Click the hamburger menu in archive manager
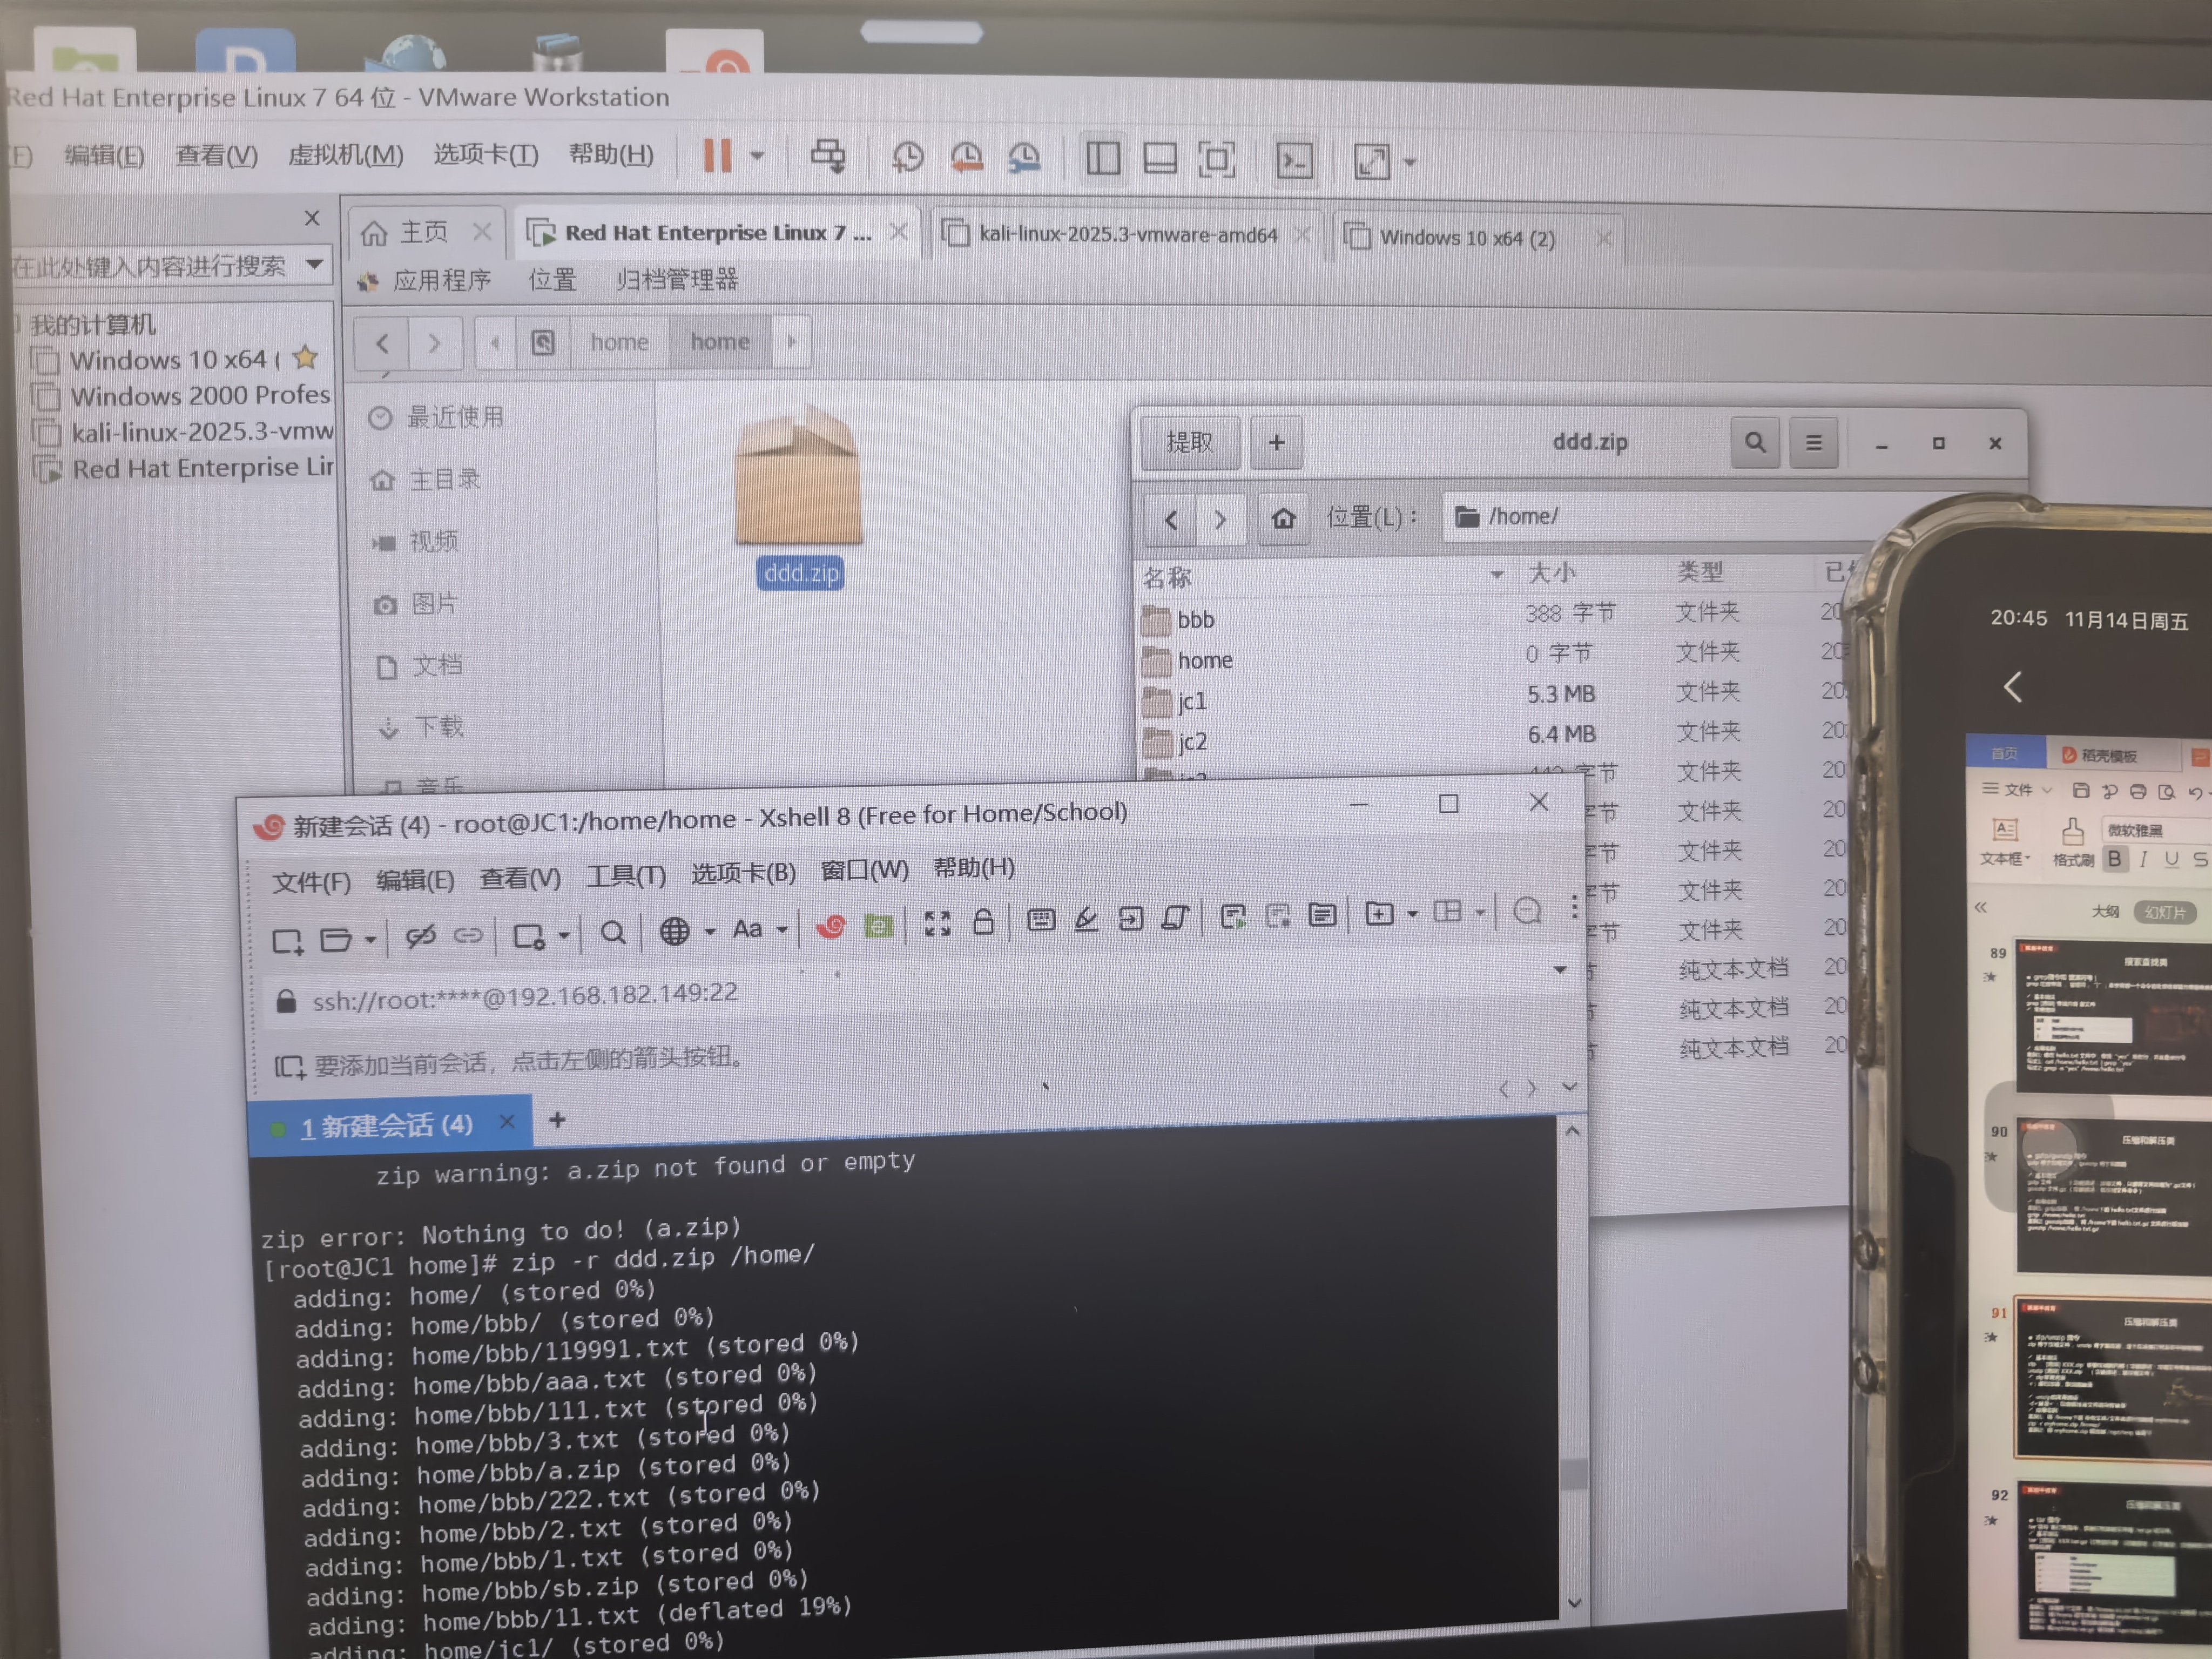The height and width of the screenshot is (1659, 2212). point(1813,442)
